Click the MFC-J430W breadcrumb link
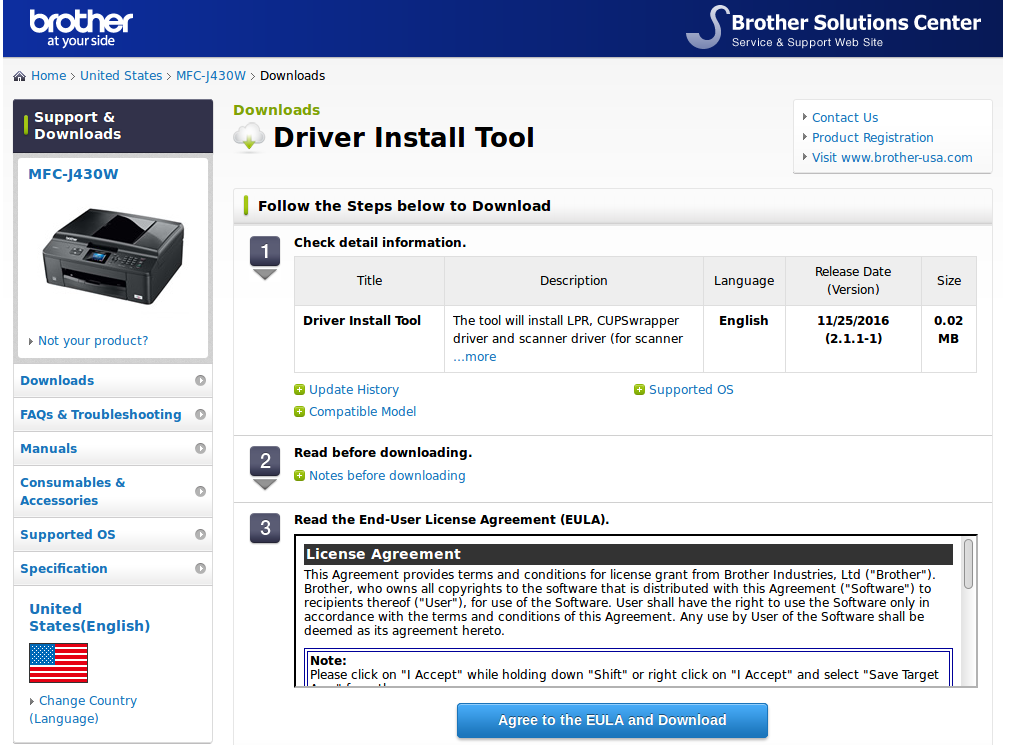This screenshot has height=745, width=1009. (211, 76)
